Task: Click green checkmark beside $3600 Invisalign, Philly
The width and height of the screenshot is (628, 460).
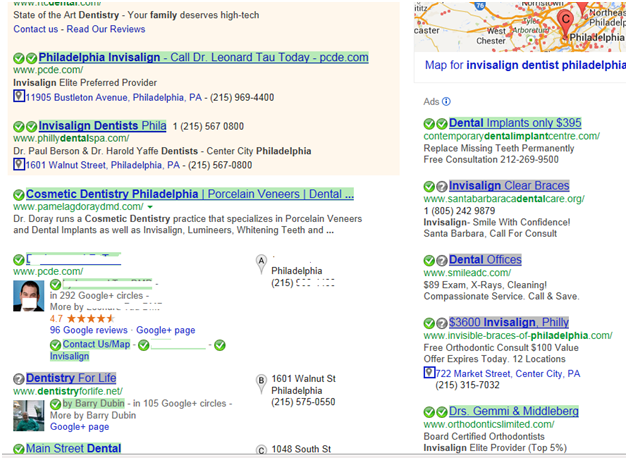Action: (x=429, y=323)
